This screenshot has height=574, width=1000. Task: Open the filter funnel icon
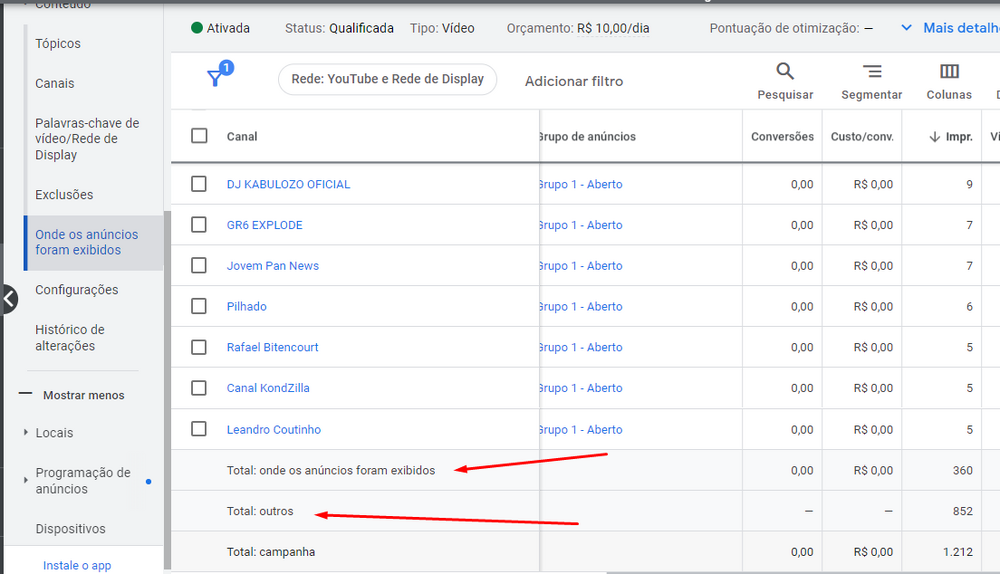[x=216, y=78]
